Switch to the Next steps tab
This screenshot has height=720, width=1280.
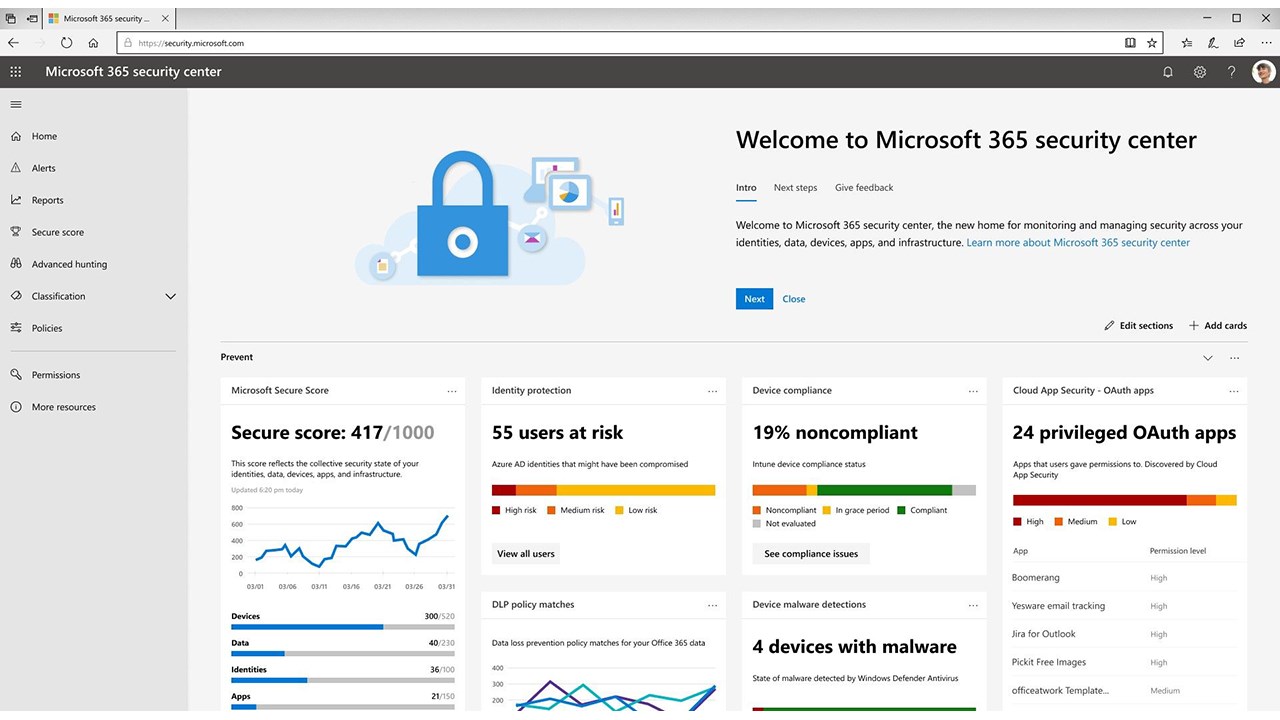coord(795,188)
